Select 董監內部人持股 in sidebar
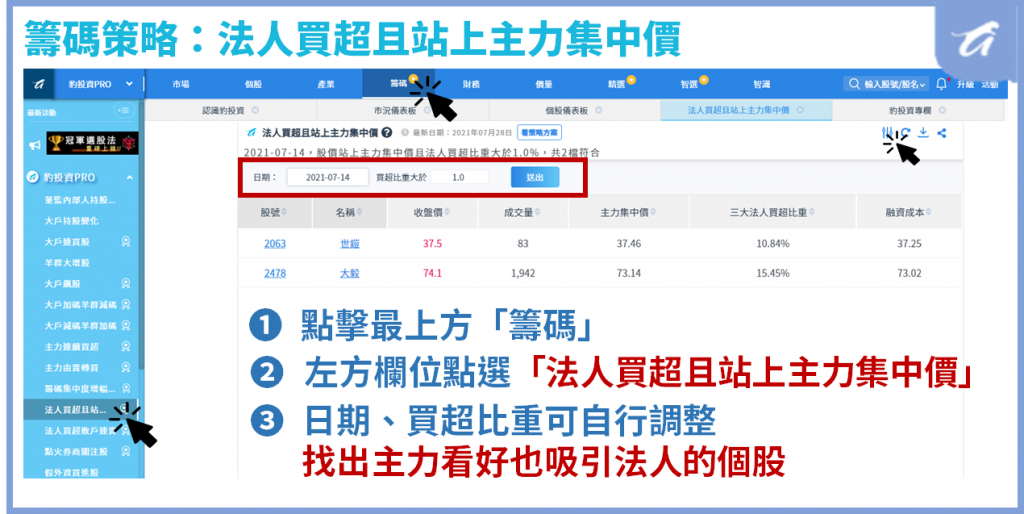The height and width of the screenshot is (514, 1024). click(x=79, y=200)
